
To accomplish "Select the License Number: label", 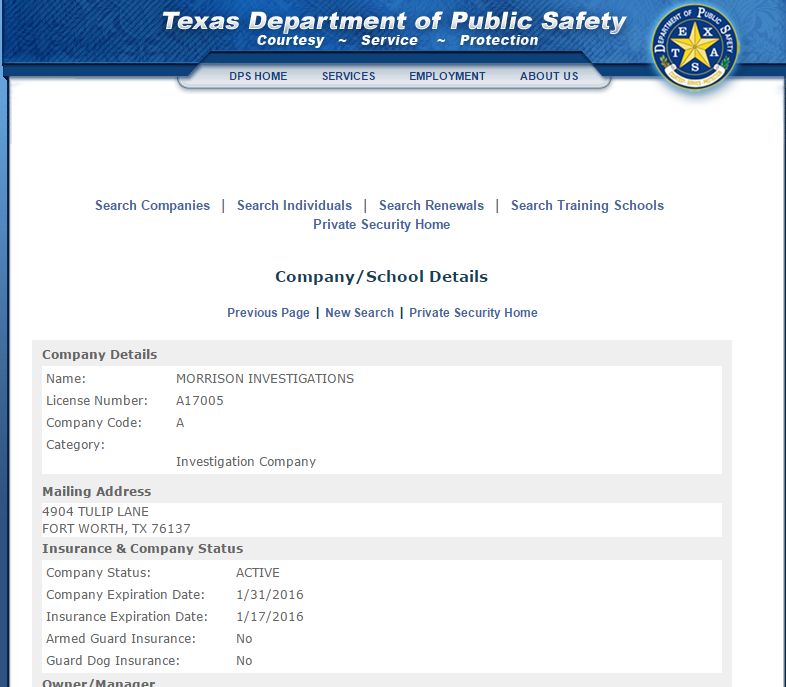I will click(97, 401).
